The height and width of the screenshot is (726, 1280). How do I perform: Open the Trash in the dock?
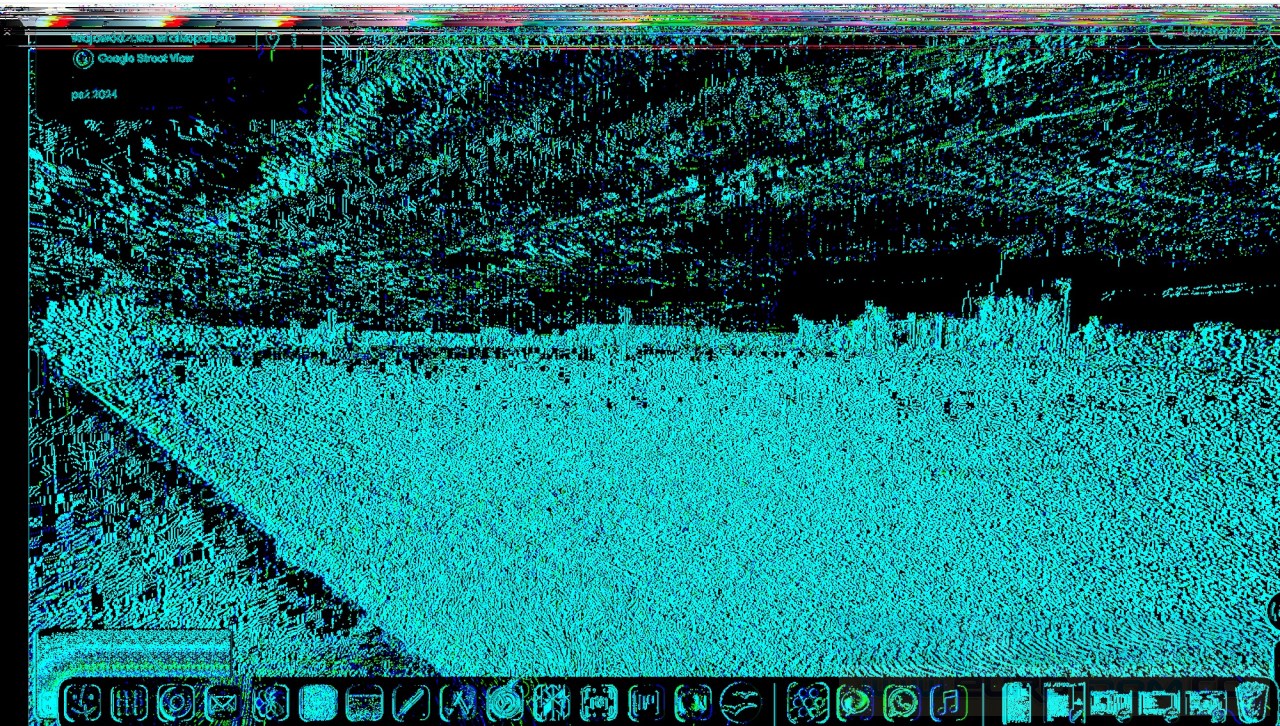pyautogui.click(x=1251, y=703)
